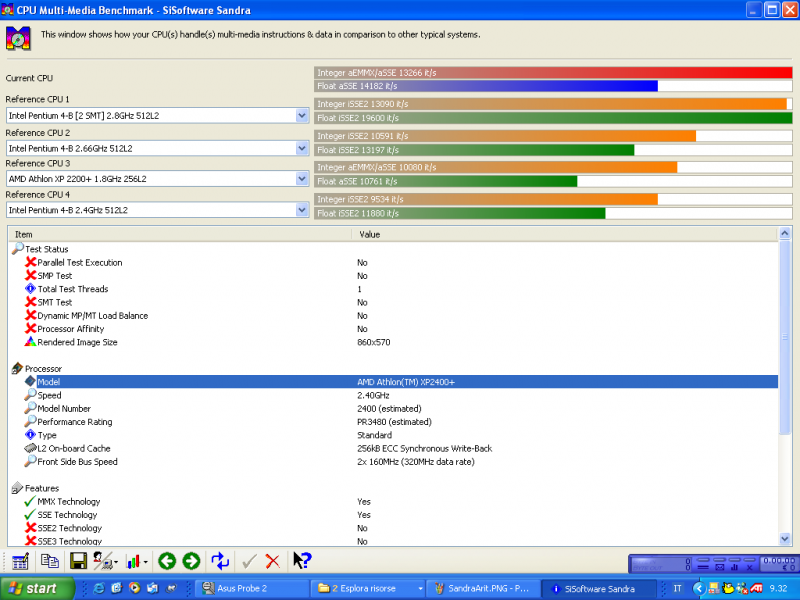Click the save floppy disk icon
The height and width of the screenshot is (600, 800).
[x=78, y=561]
